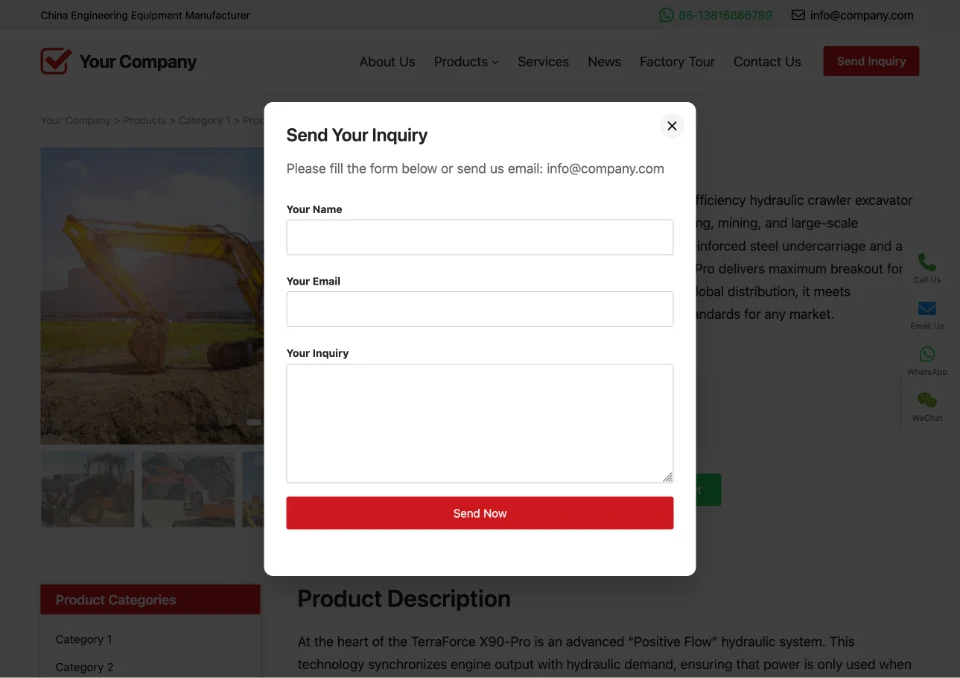Click into the Your Email field
The width and height of the screenshot is (960, 678).
point(480,309)
